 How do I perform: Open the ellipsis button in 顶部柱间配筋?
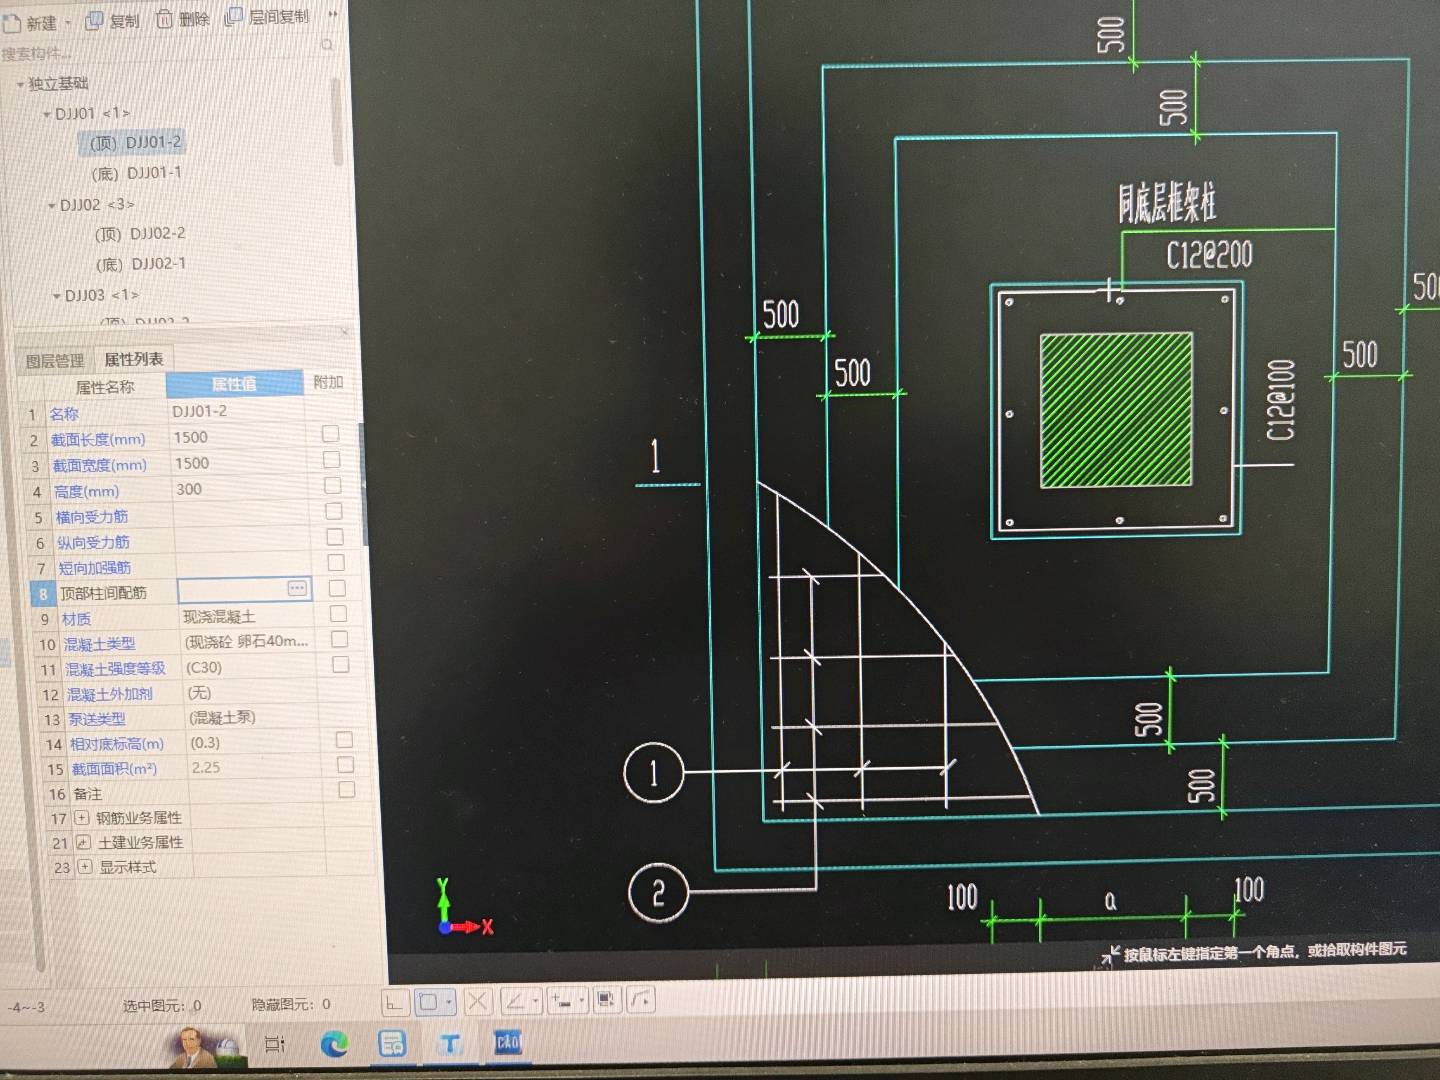(x=297, y=588)
